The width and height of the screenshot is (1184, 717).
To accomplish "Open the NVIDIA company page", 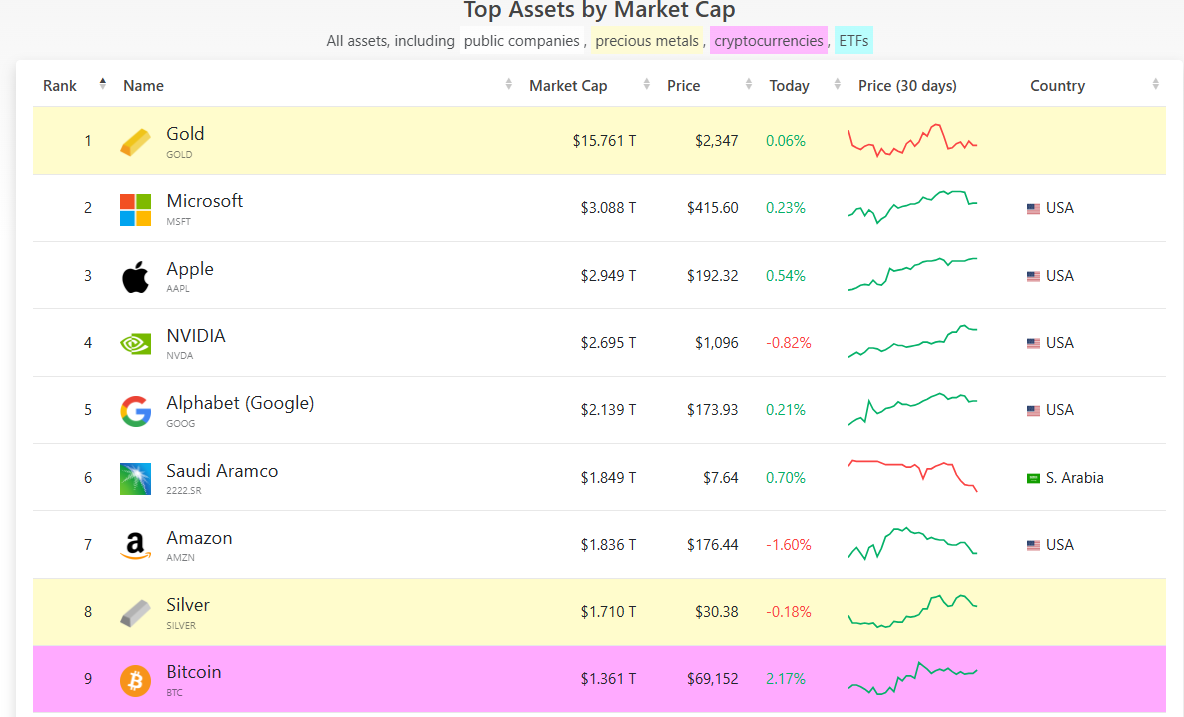I will (x=196, y=336).
